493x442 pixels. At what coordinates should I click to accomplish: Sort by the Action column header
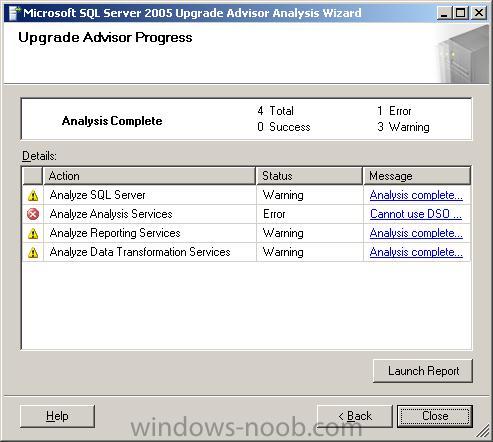pos(149,176)
